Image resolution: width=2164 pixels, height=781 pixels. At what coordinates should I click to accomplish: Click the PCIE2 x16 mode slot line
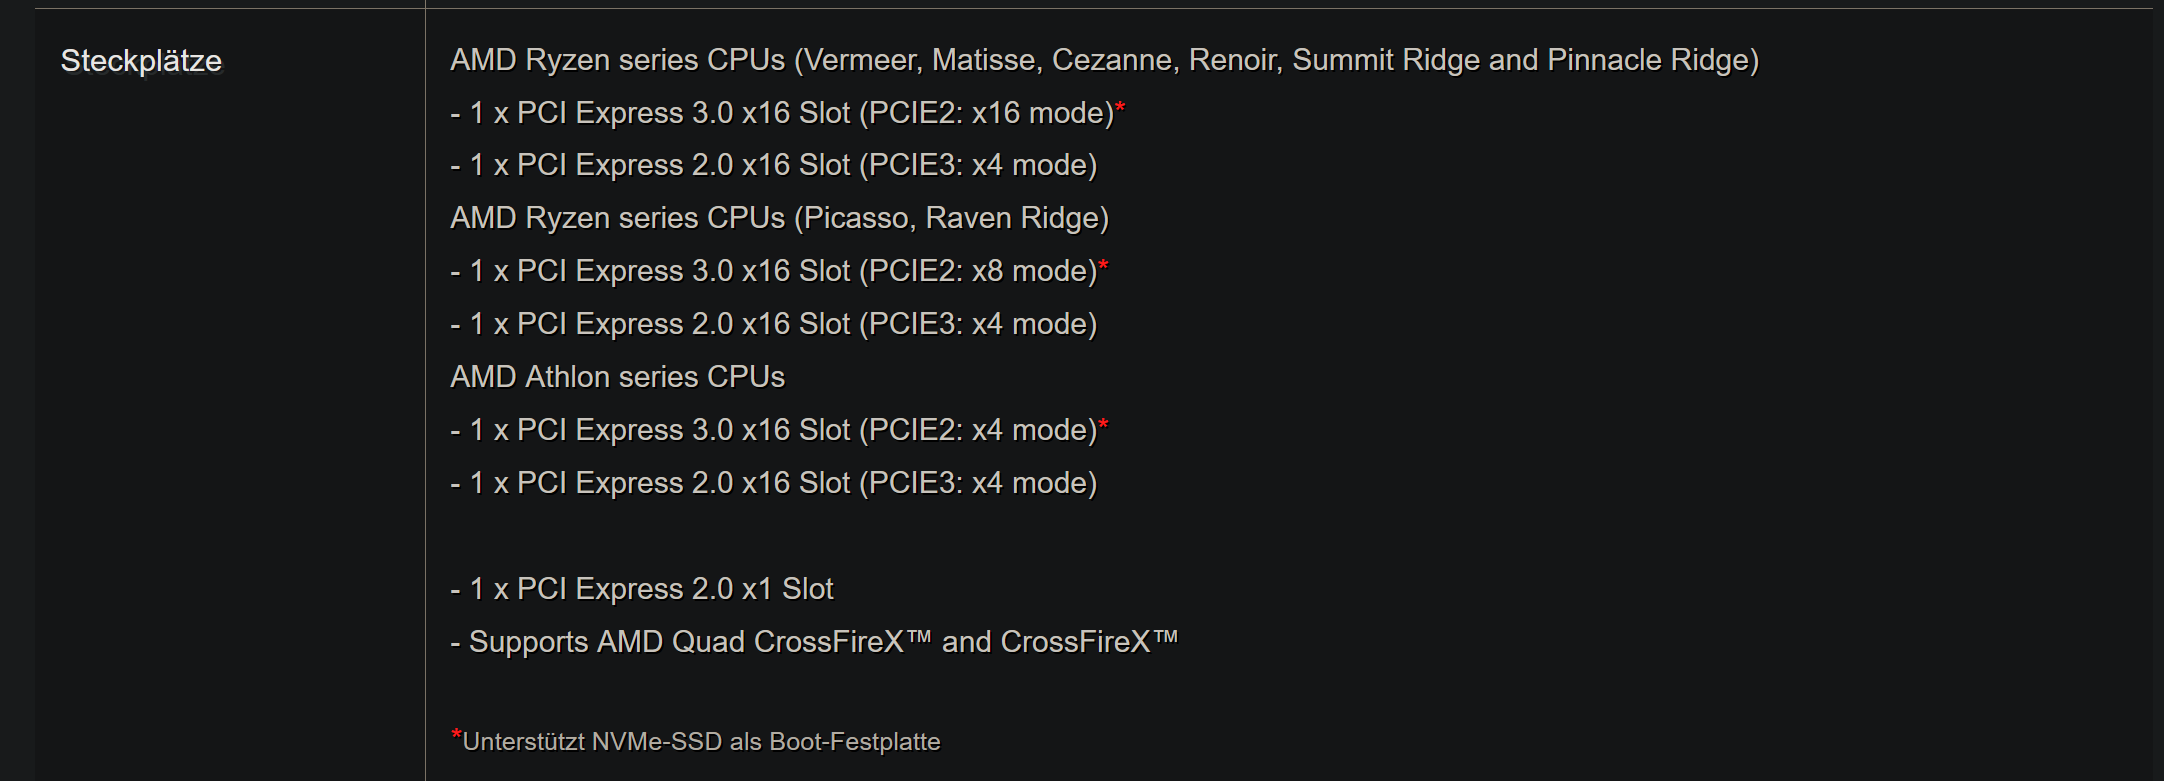pyautogui.click(x=787, y=113)
